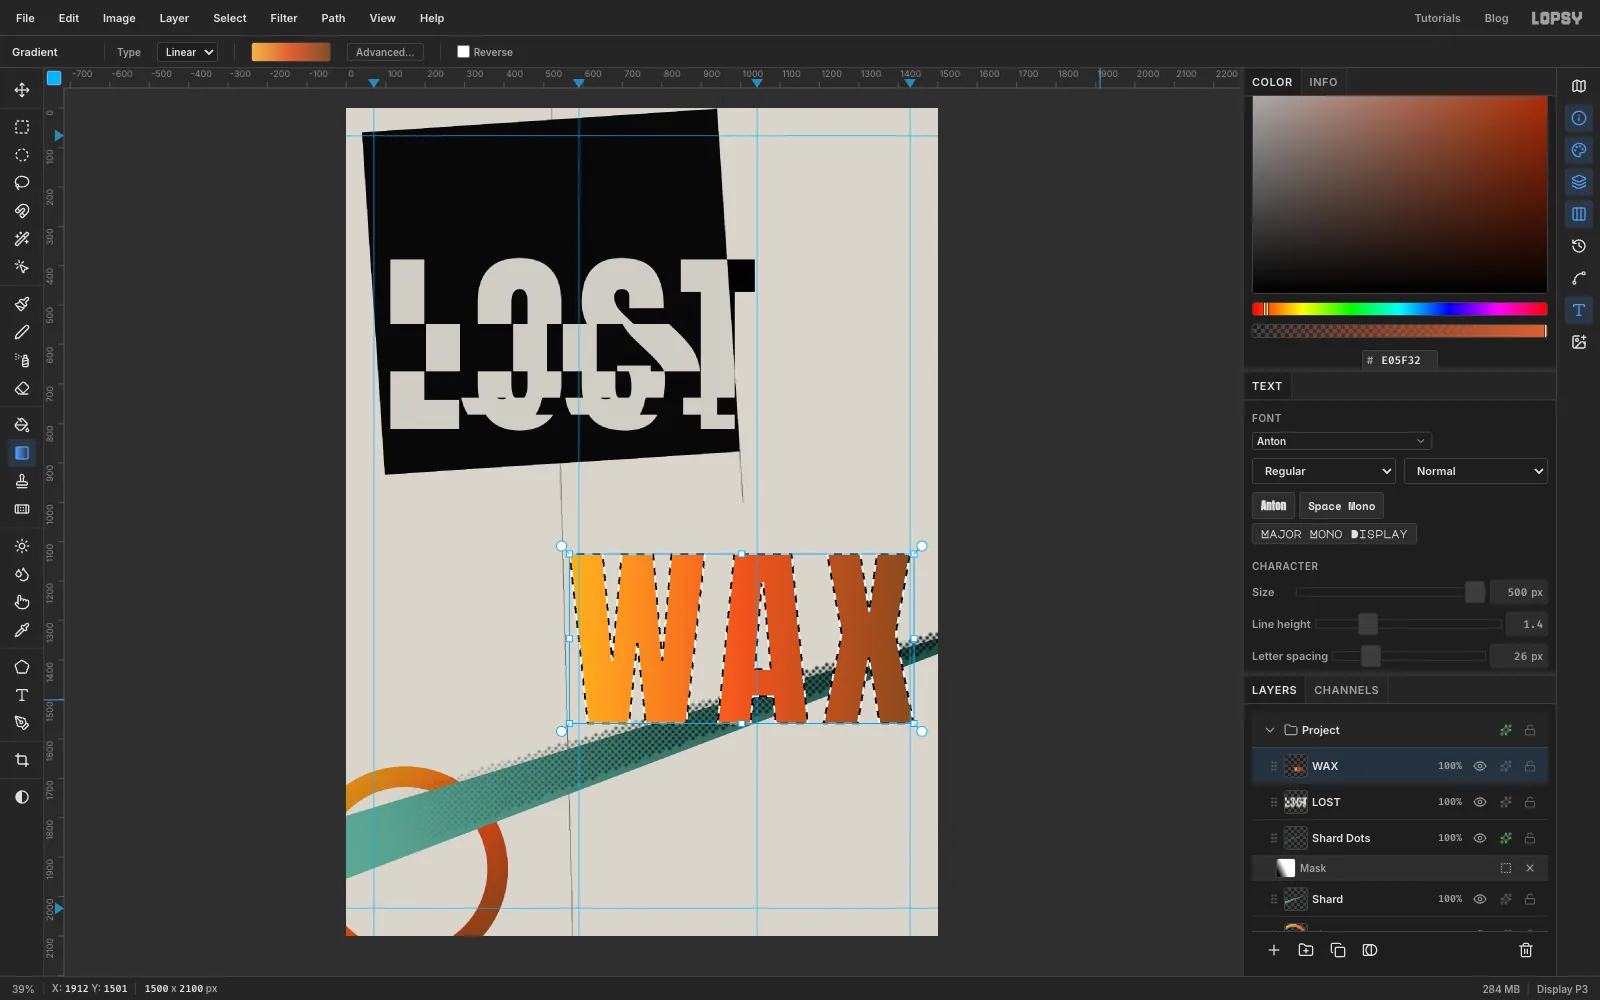Image resolution: width=1600 pixels, height=1000 pixels.
Task: Open the Filter menu
Action: (284, 18)
